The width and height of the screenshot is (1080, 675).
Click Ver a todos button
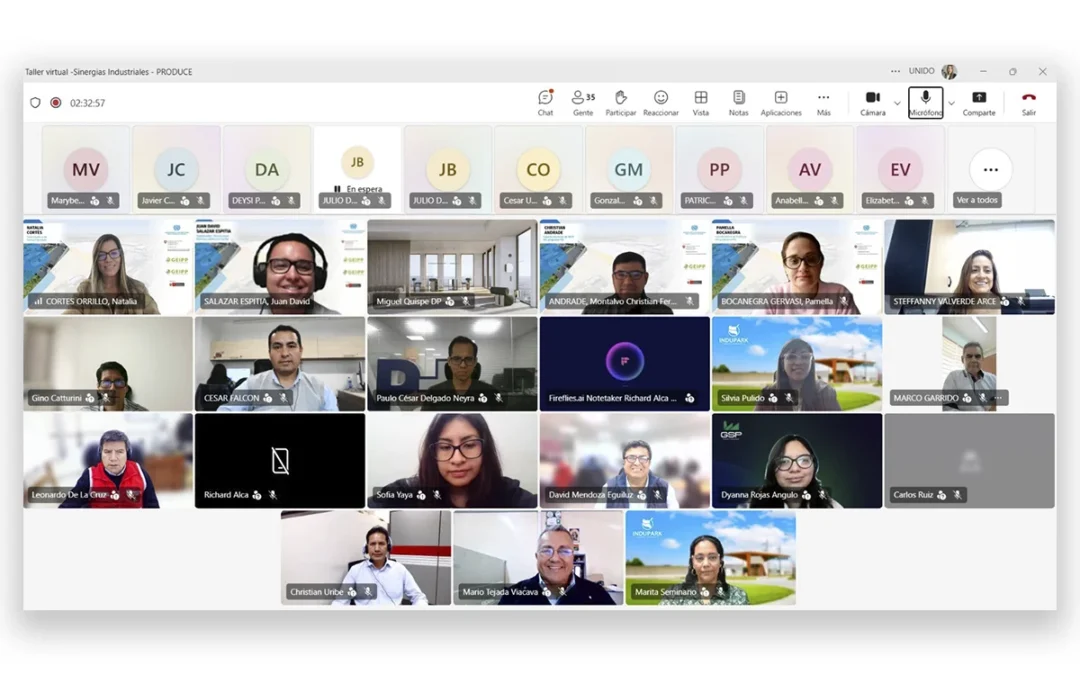[977, 200]
